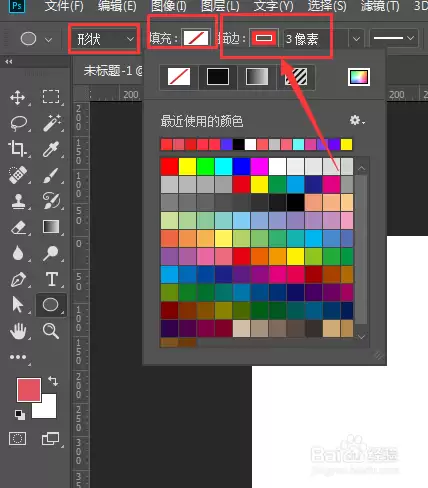The image size is (428, 488).
Task: Open the 描边 stroke swatch picker
Action: (x=264, y=38)
